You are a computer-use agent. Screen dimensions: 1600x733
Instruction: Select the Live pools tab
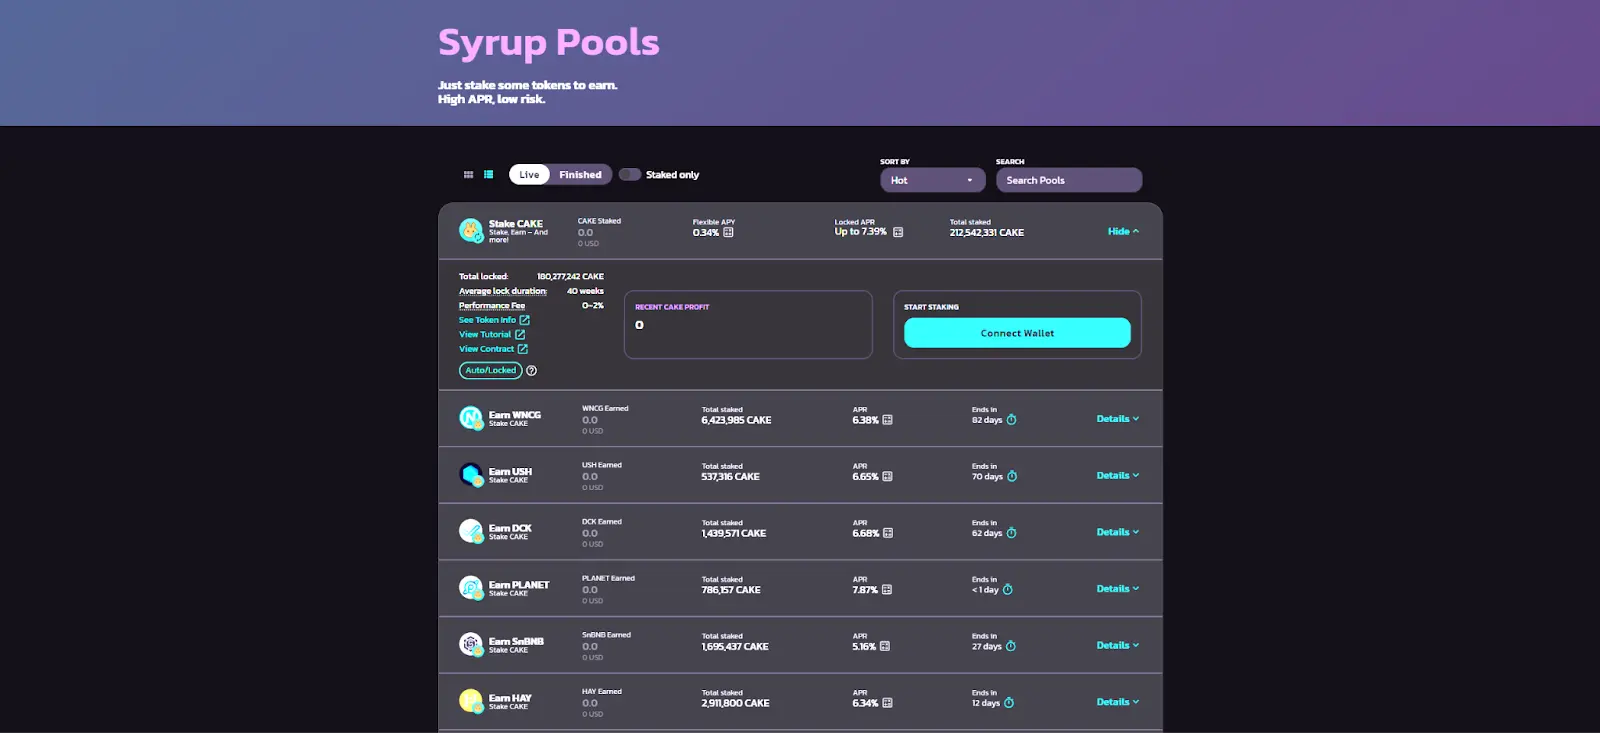[x=529, y=175]
